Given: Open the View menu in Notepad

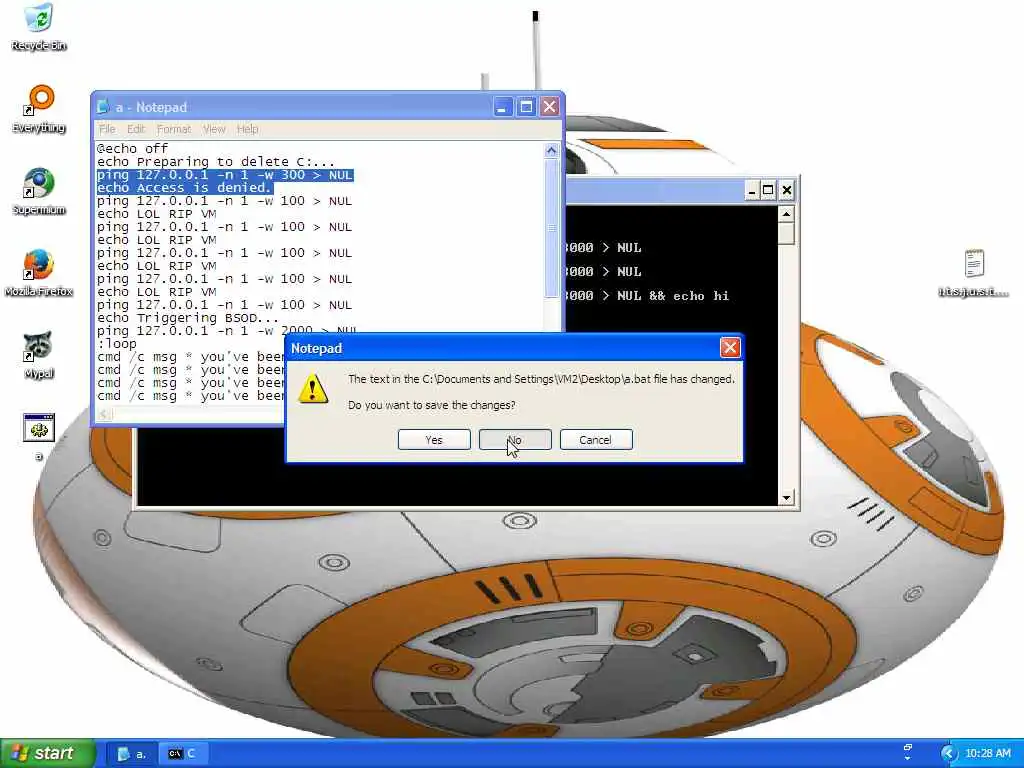Looking at the screenshot, I should click(x=214, y=129).
